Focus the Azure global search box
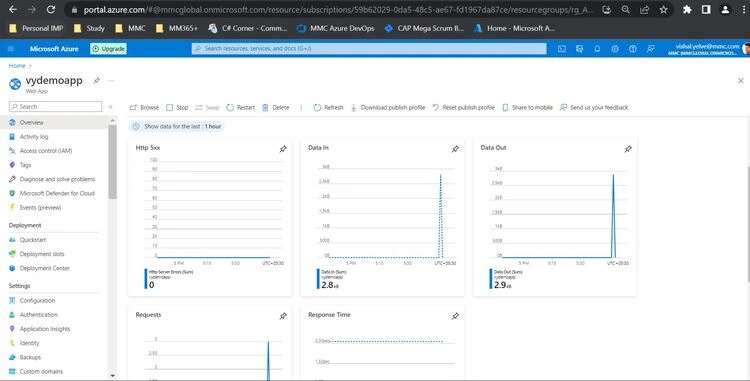 click(x=369, y=49)
